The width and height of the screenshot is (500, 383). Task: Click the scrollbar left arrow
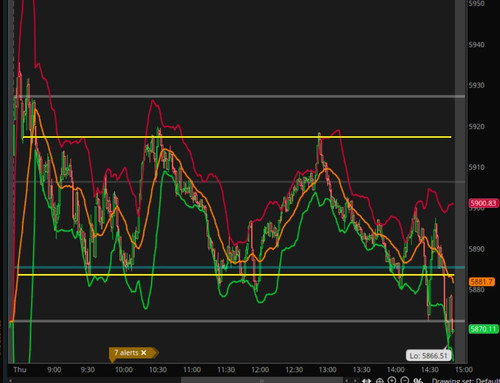[x=10, y=380]
